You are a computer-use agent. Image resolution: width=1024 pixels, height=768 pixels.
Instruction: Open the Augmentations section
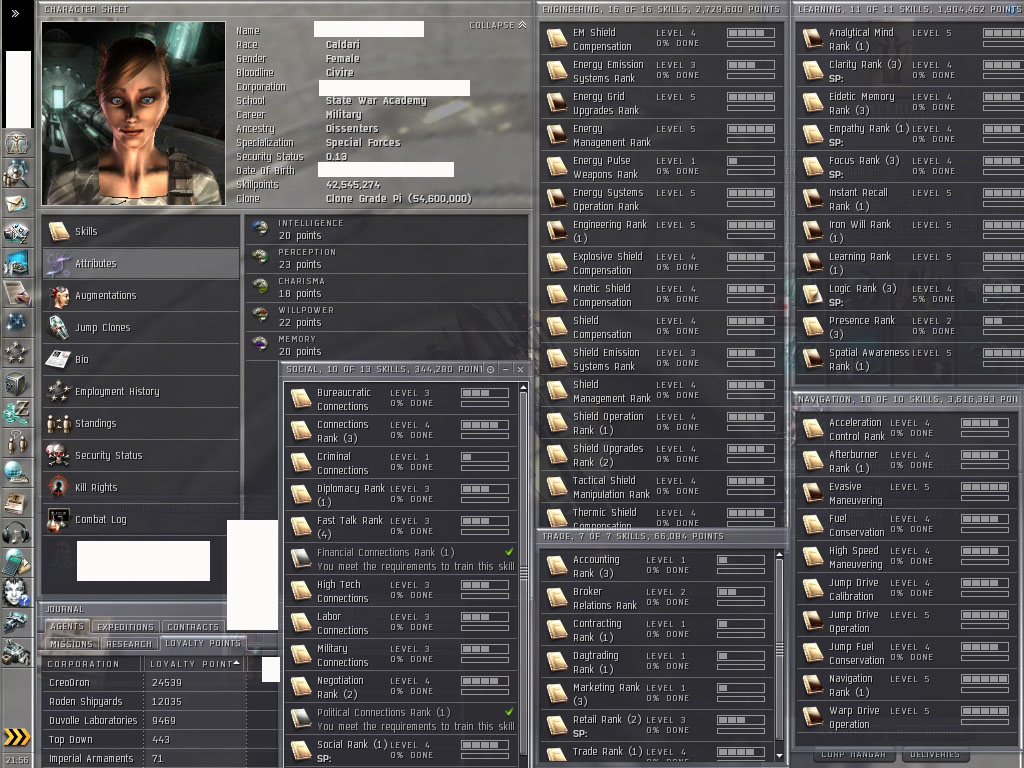141,295
